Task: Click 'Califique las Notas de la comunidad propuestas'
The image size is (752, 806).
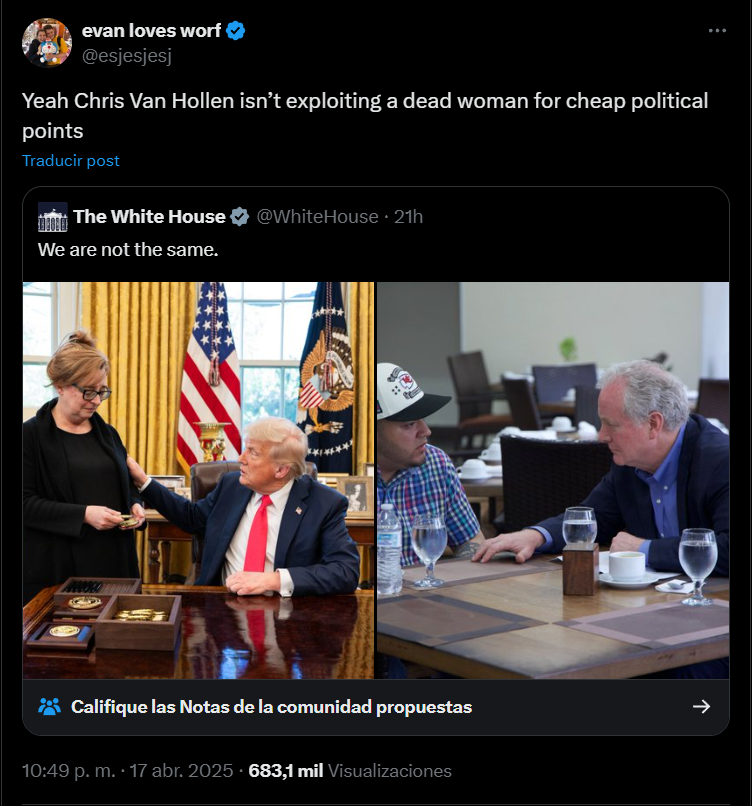Action: pos(271,707)
